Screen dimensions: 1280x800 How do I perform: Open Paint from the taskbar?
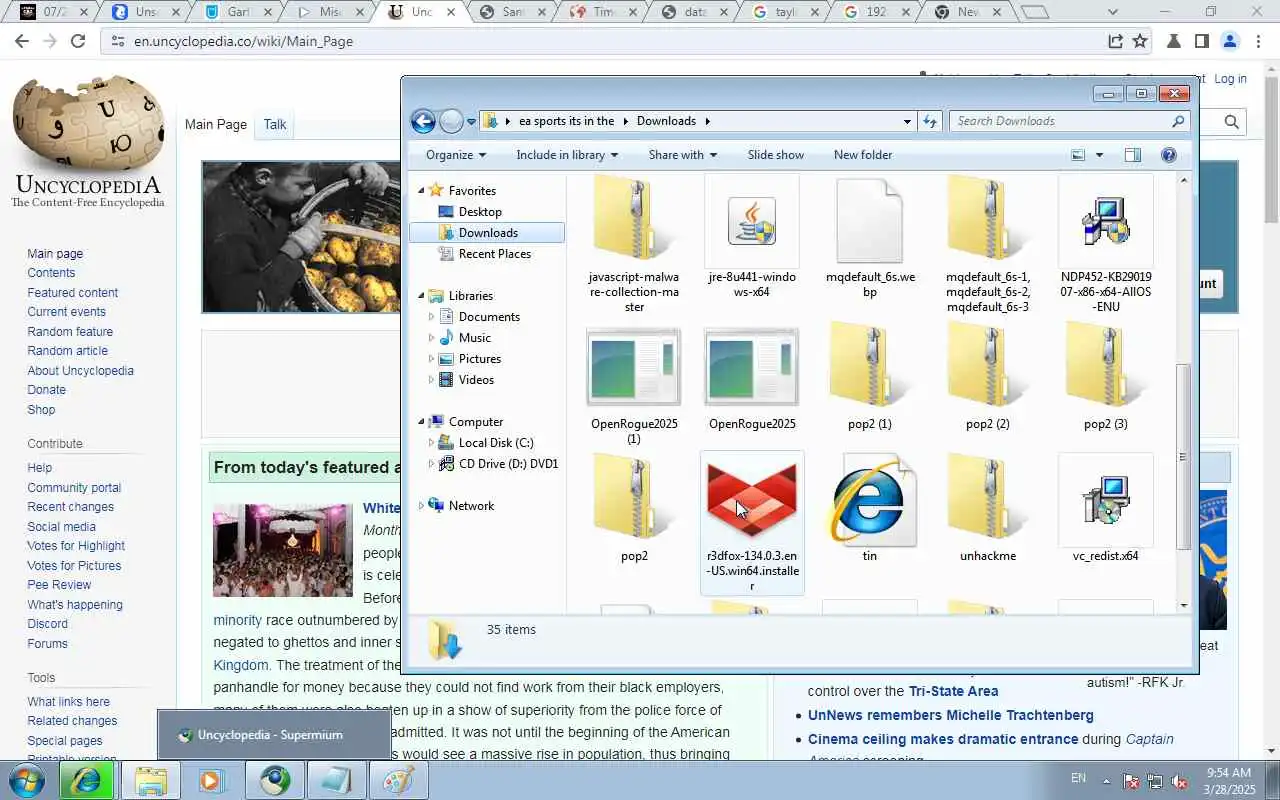coord(398,780)
